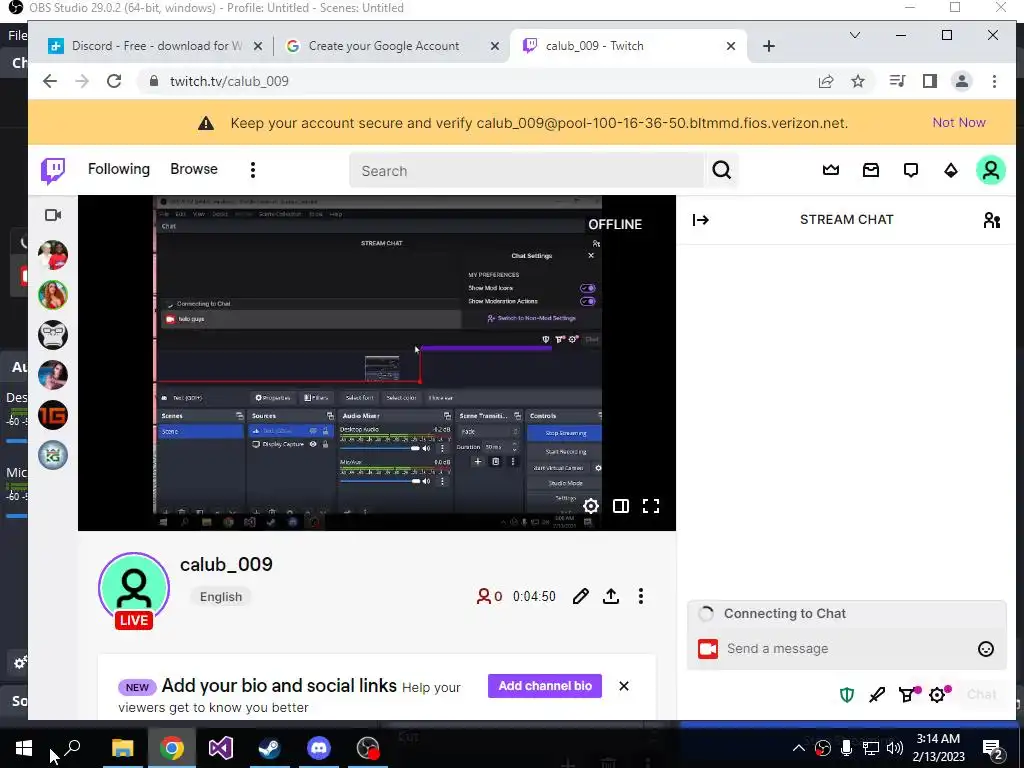Open Steam from the taskbar
The width and height of the screenshot is (1024, 768).
click(x=269, y=748)
